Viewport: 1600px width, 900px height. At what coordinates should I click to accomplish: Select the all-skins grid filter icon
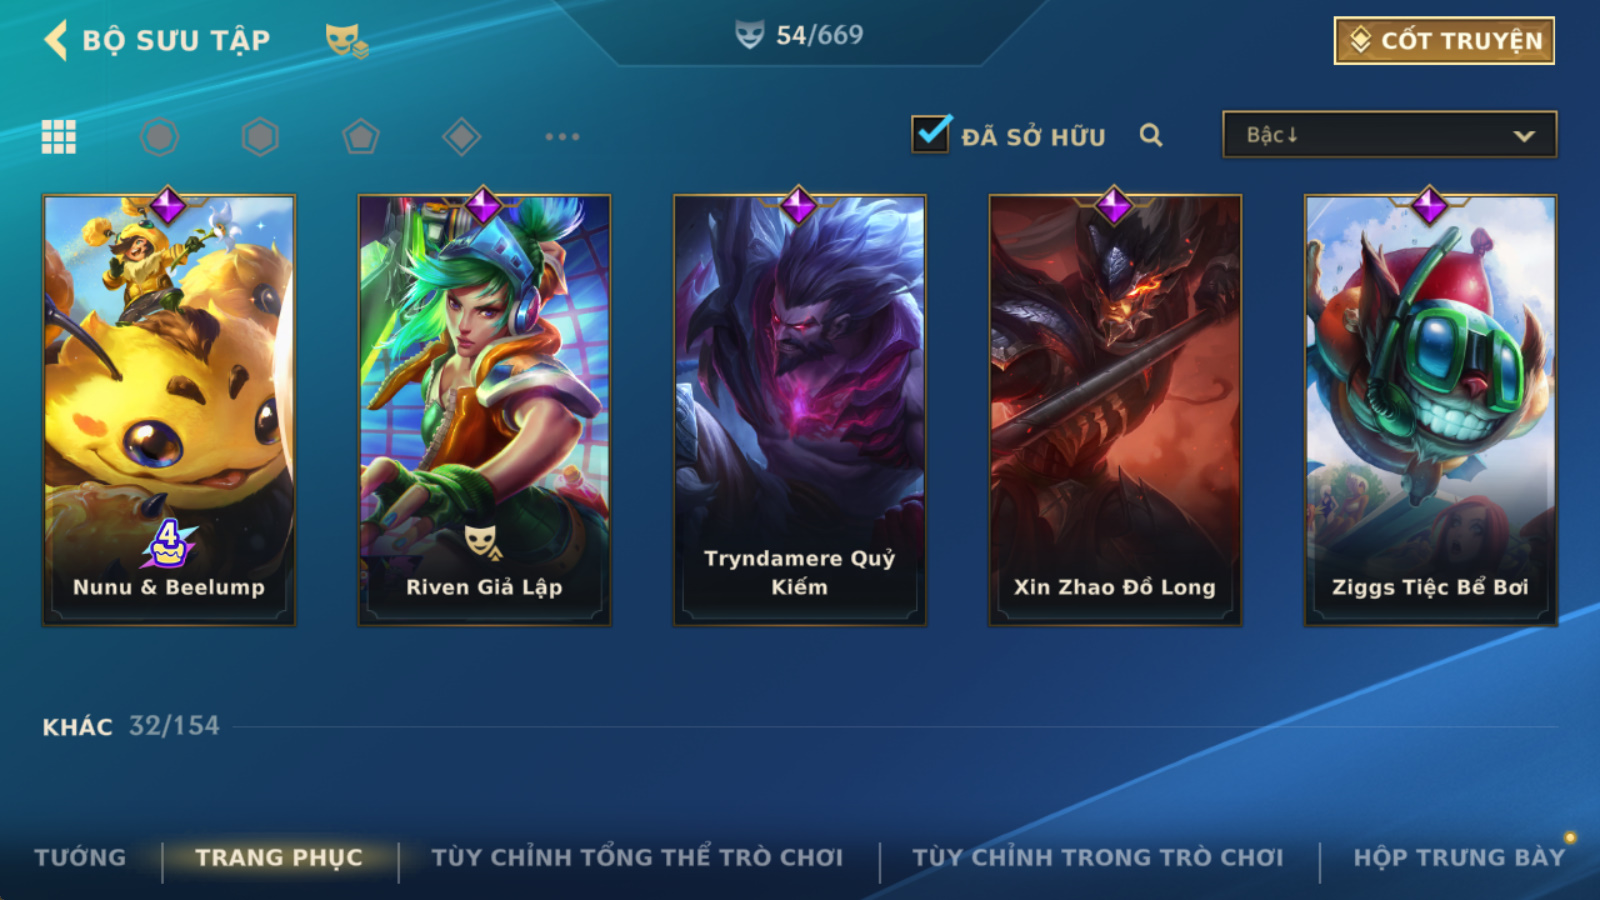59,137
